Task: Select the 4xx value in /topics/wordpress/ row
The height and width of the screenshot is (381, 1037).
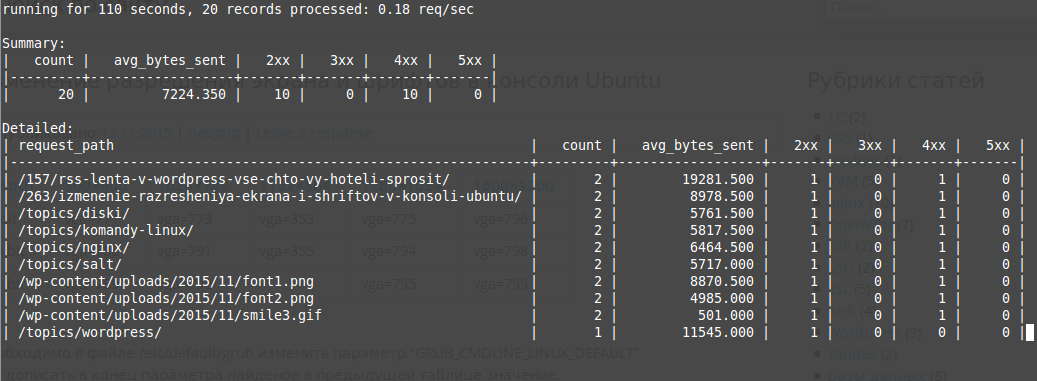Action: point(942,333)
